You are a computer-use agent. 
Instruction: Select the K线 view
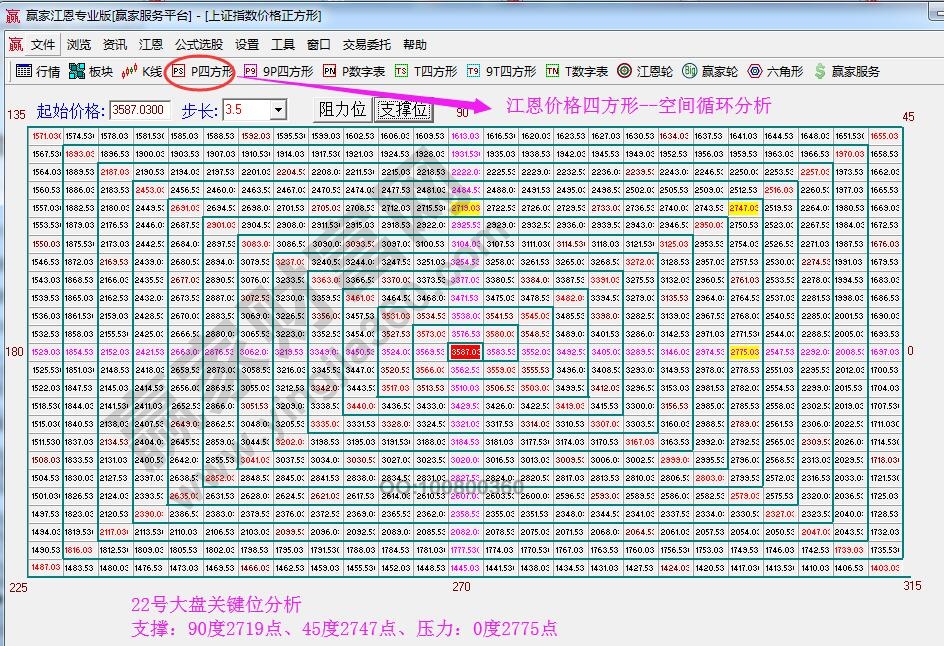[143, 72]
